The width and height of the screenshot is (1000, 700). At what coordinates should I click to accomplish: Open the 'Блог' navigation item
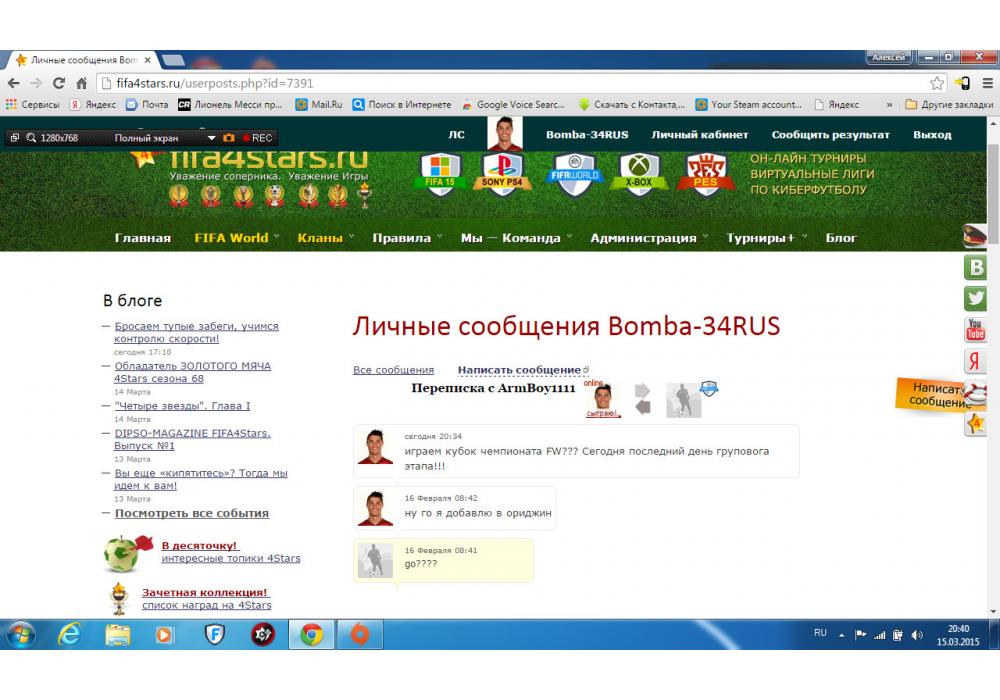[x=841, y=238]
